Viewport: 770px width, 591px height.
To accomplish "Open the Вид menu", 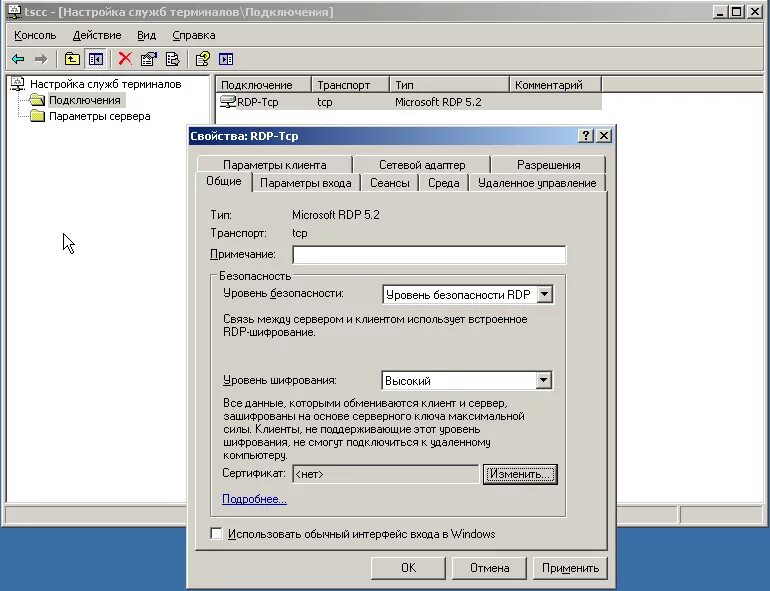I will pos(146,35).
